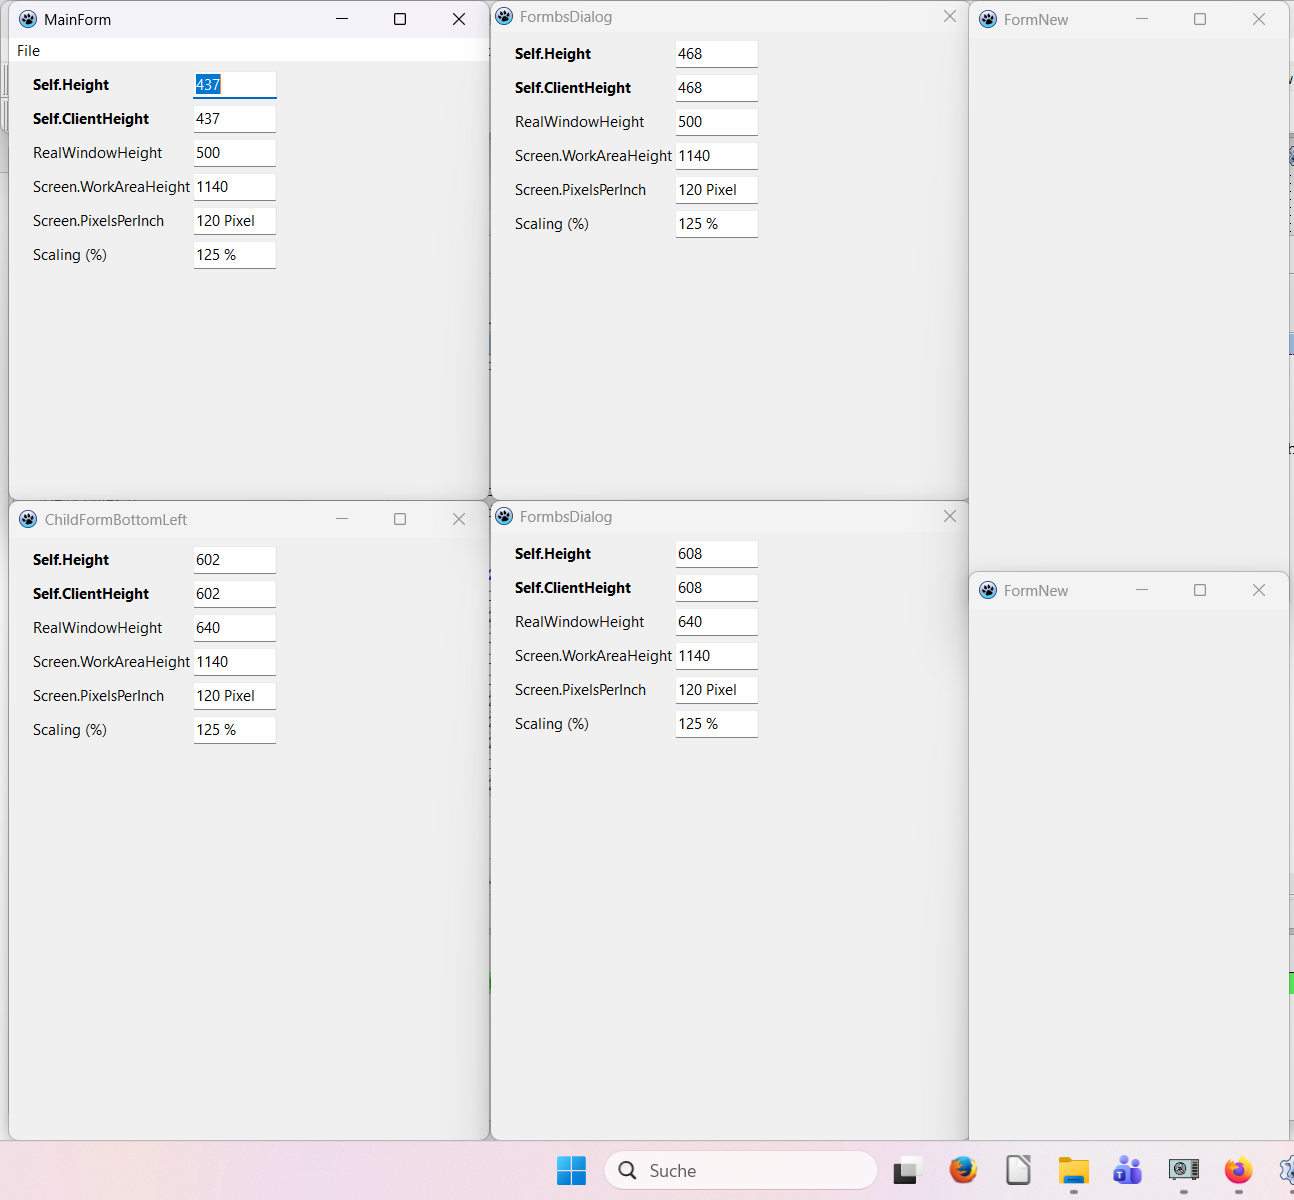Image resolution: width=1294 pixels, height=1200 pixels.
Task: Open the Windows Start menu
Action: [x=571, y=1170]
